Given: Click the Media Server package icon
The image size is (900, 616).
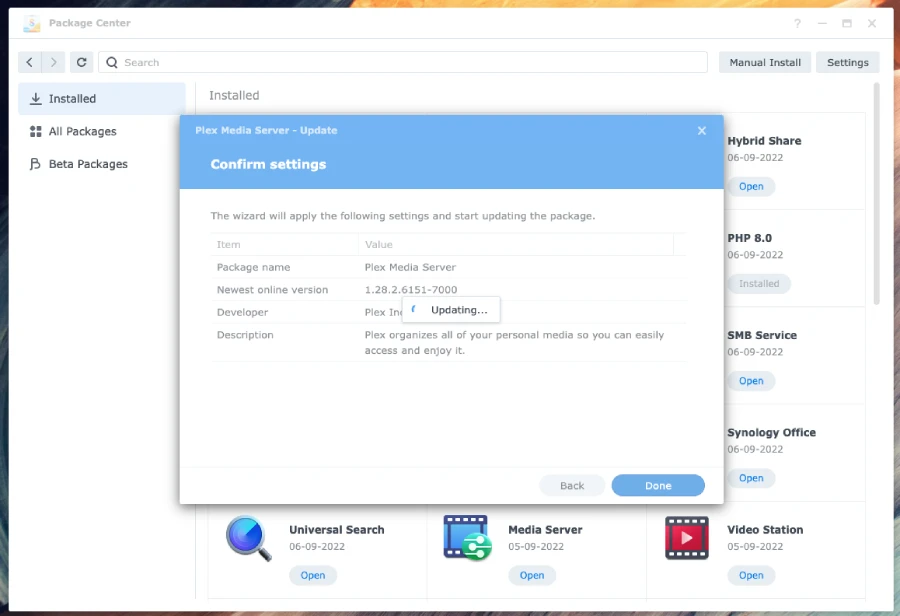Looking at the screenshot, I should tap(467, 538).
